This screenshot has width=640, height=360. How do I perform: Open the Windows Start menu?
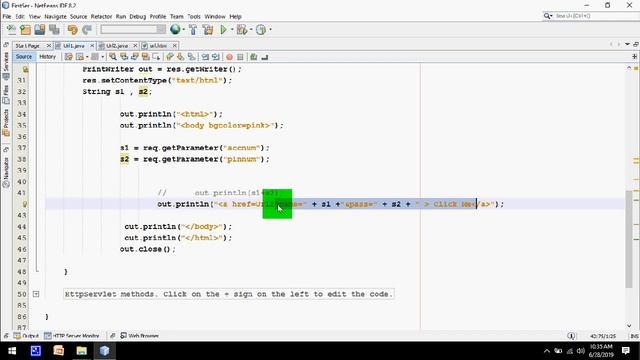coord(12,351)
